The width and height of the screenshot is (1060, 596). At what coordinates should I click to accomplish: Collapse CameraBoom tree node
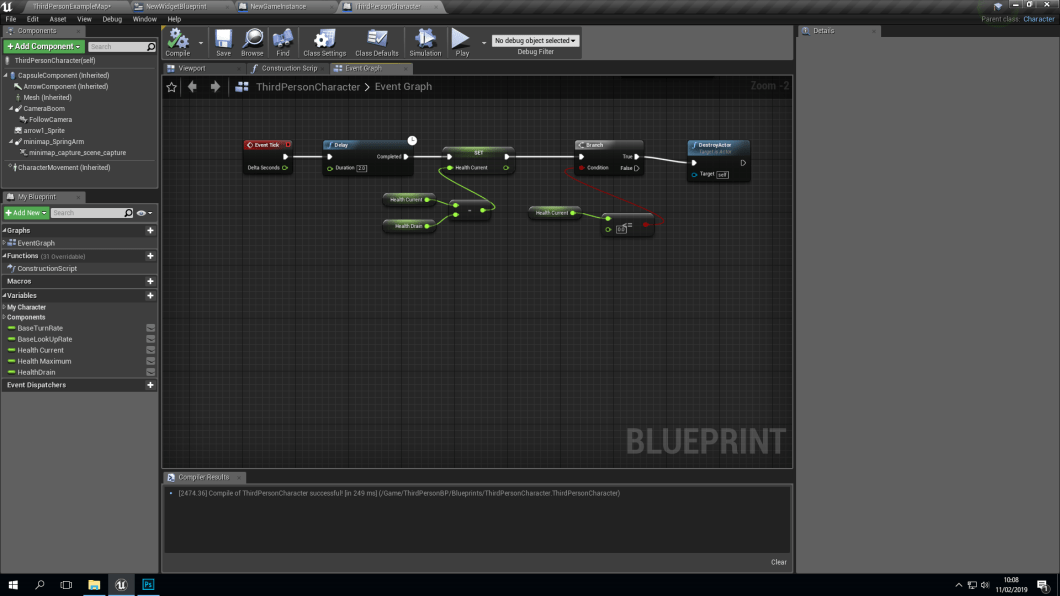tap(11, 109)
